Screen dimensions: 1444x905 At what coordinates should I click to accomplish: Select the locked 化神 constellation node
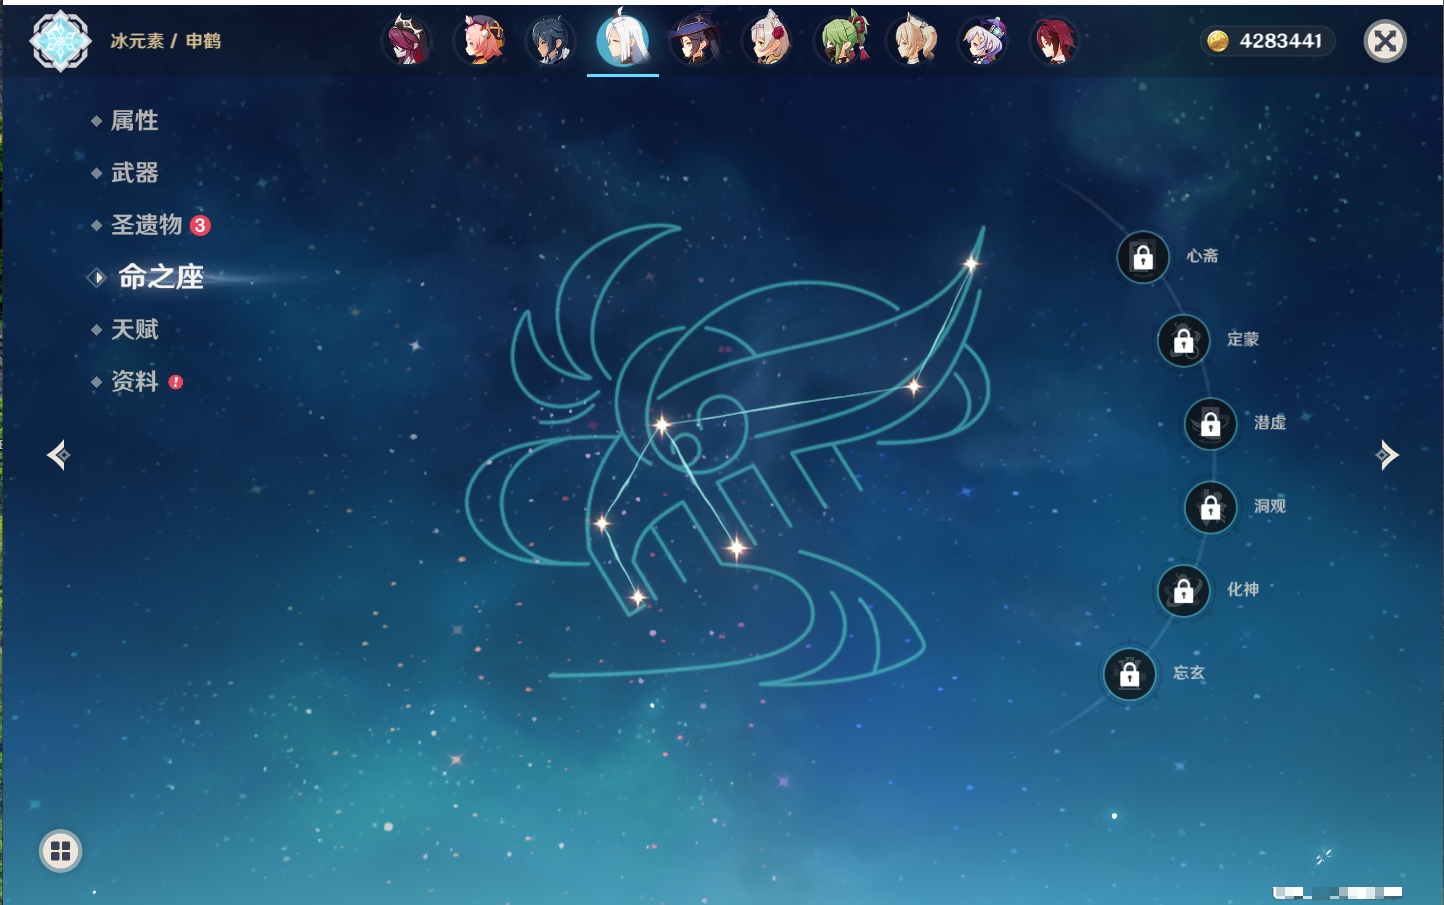click(x=1184, y=590)
